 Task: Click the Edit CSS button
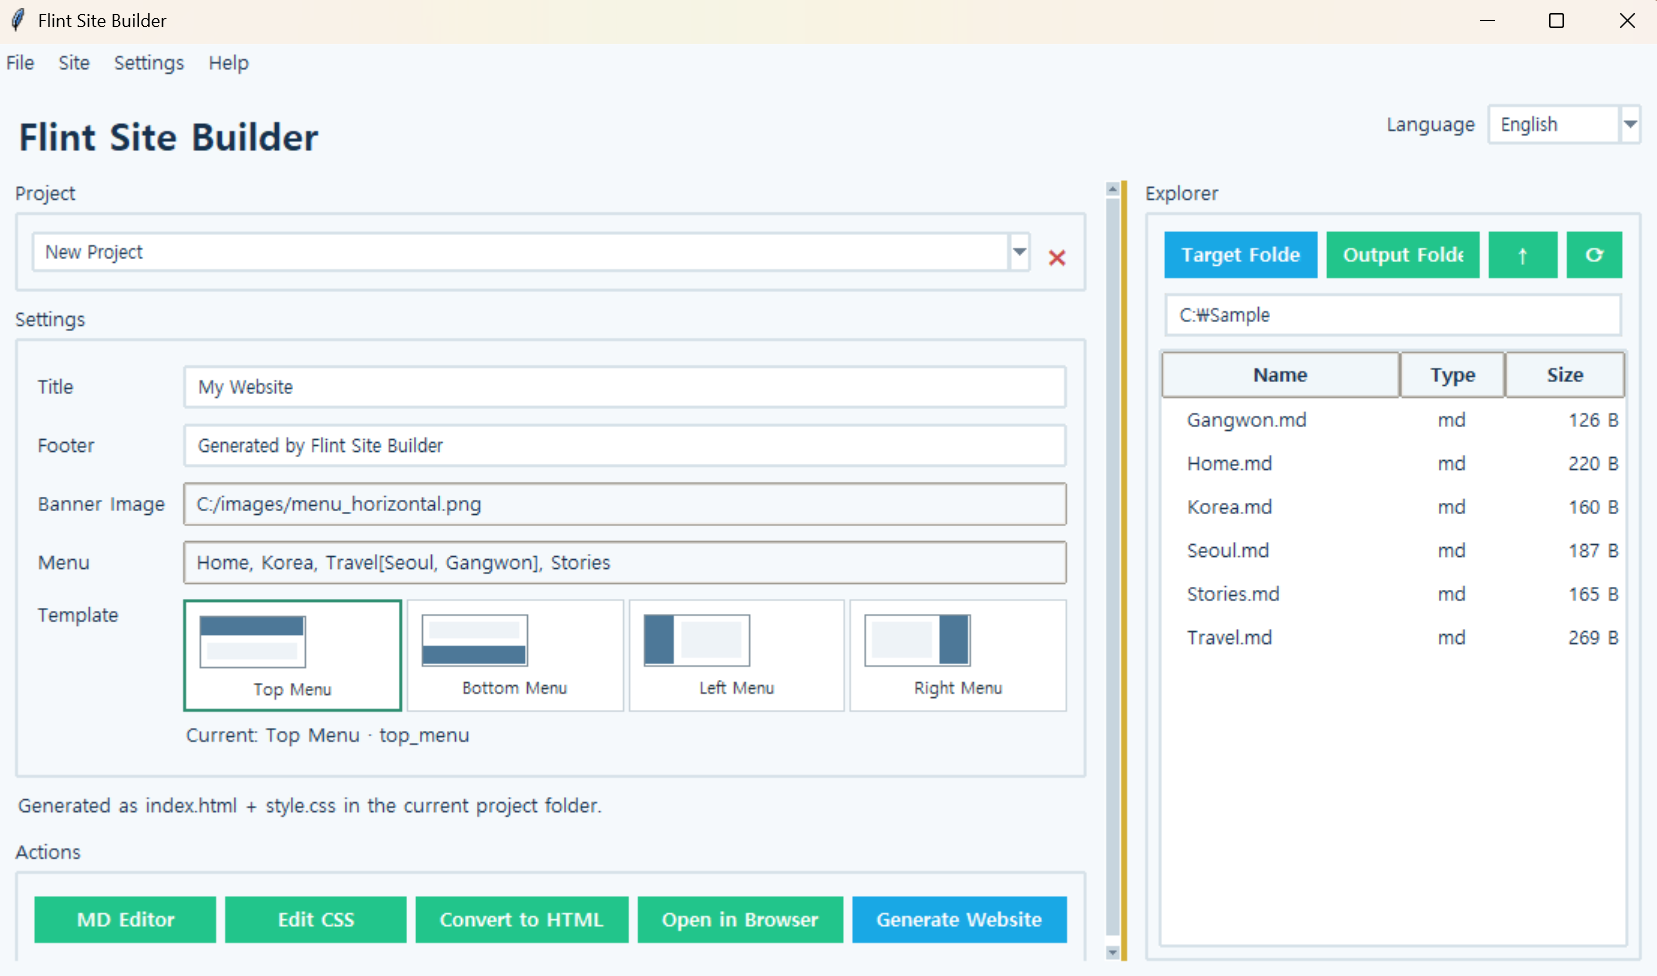pos(316,919)
